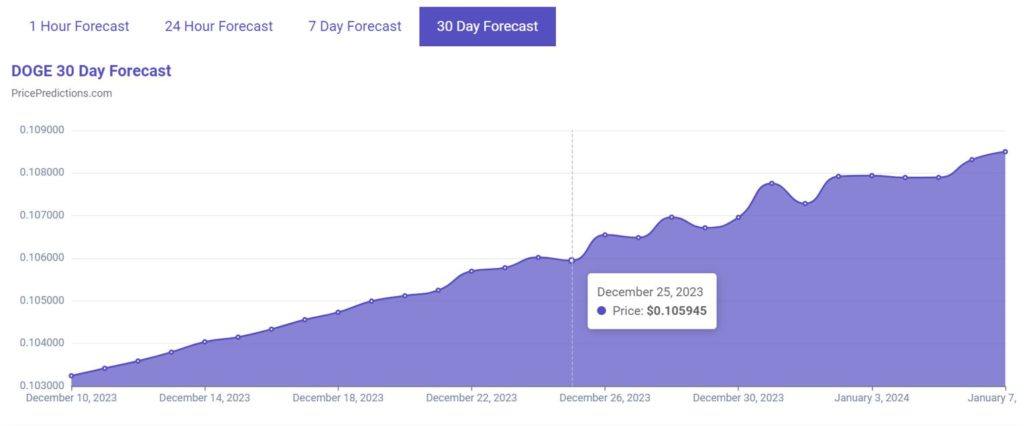Switch to the 1 Hour Forecast tab

coord(79,27)
